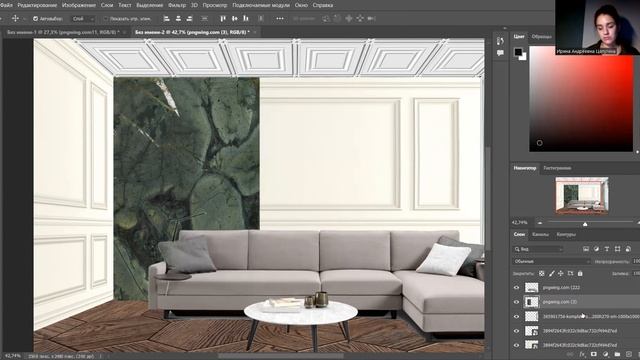The height and width of the screenshot is (360, 640).
Task: Click the background white color swatch
Action: pyautogui.click(x=524, y=58)
